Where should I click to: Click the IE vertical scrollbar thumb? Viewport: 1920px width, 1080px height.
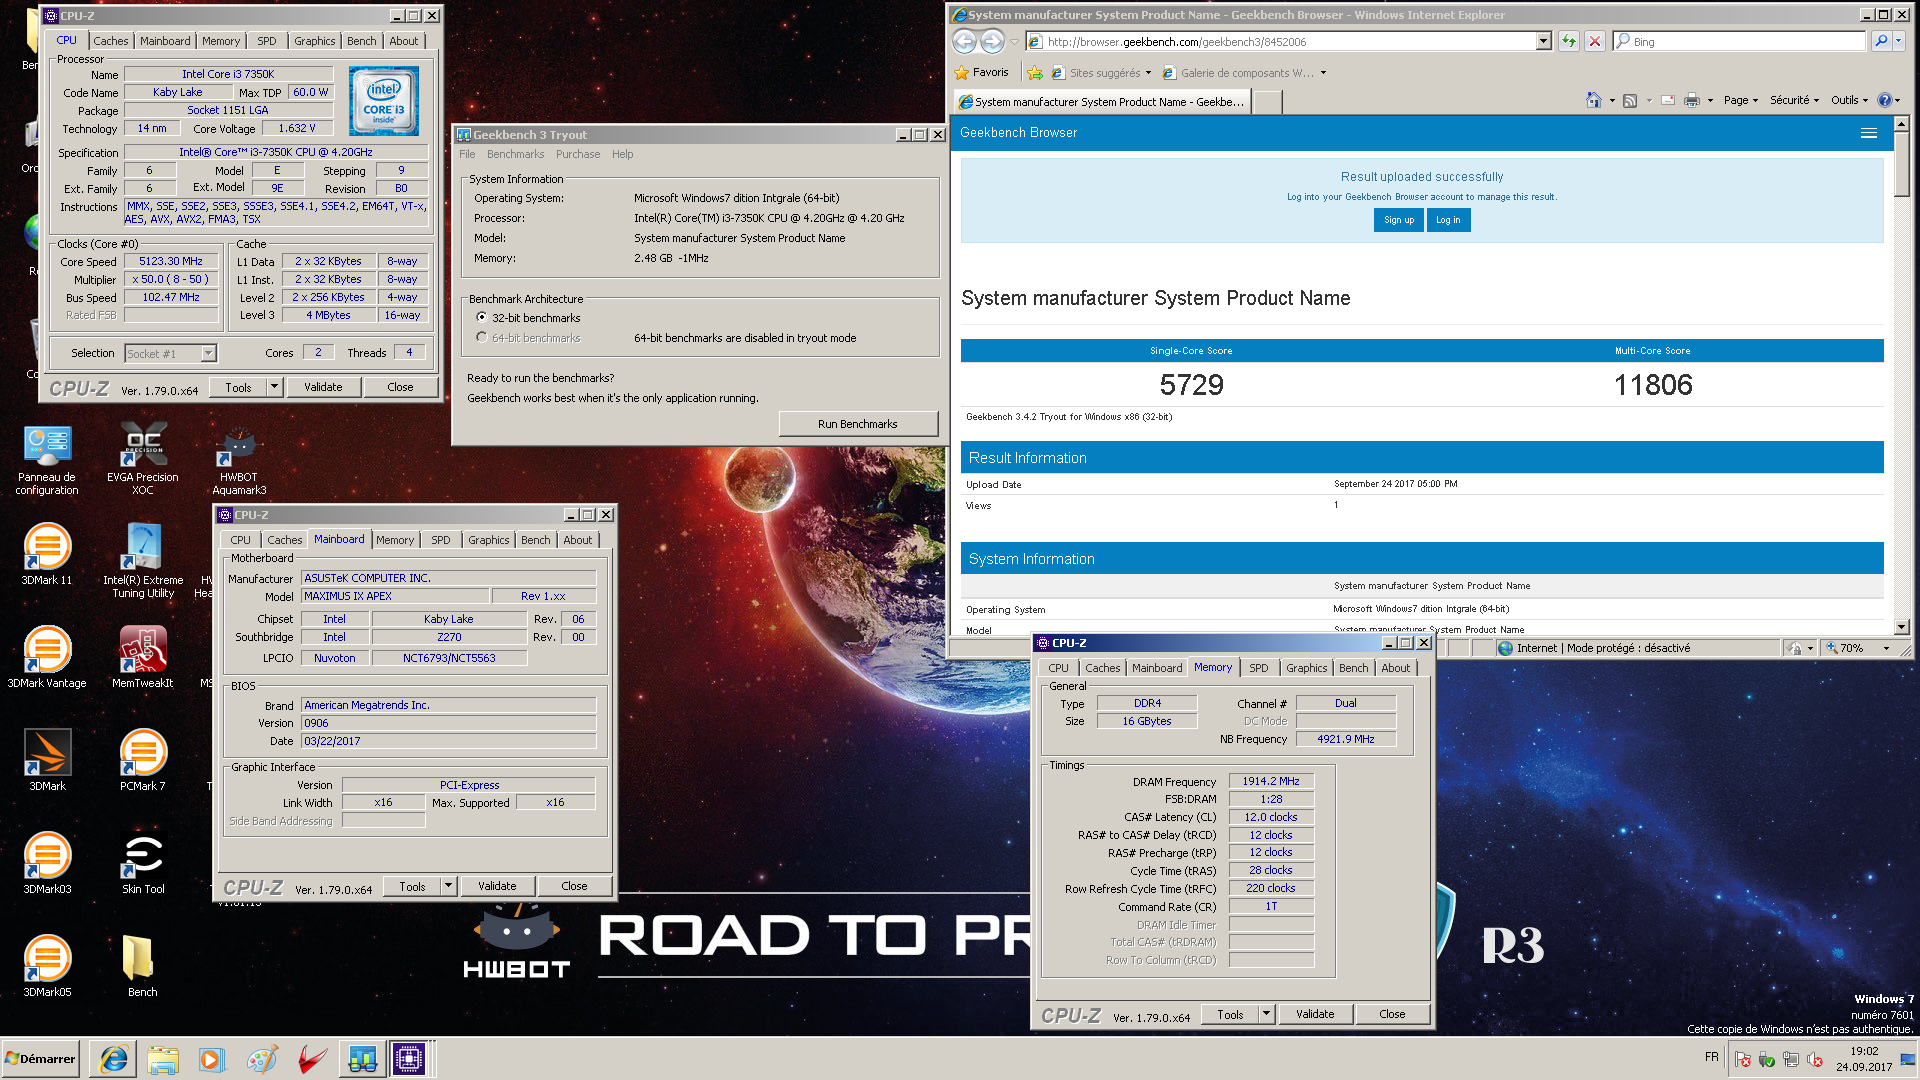1902,163
